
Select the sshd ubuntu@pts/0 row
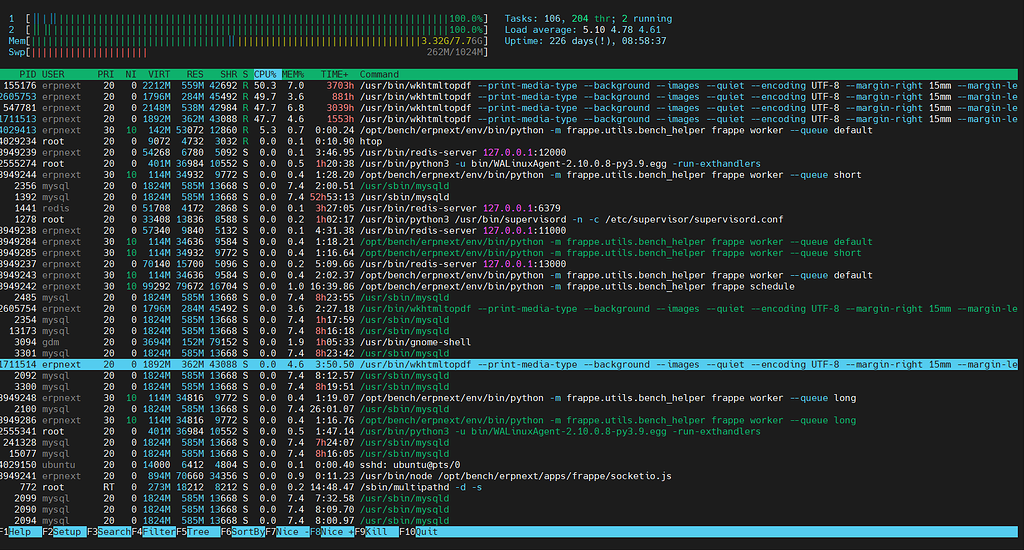pos(509,465)
